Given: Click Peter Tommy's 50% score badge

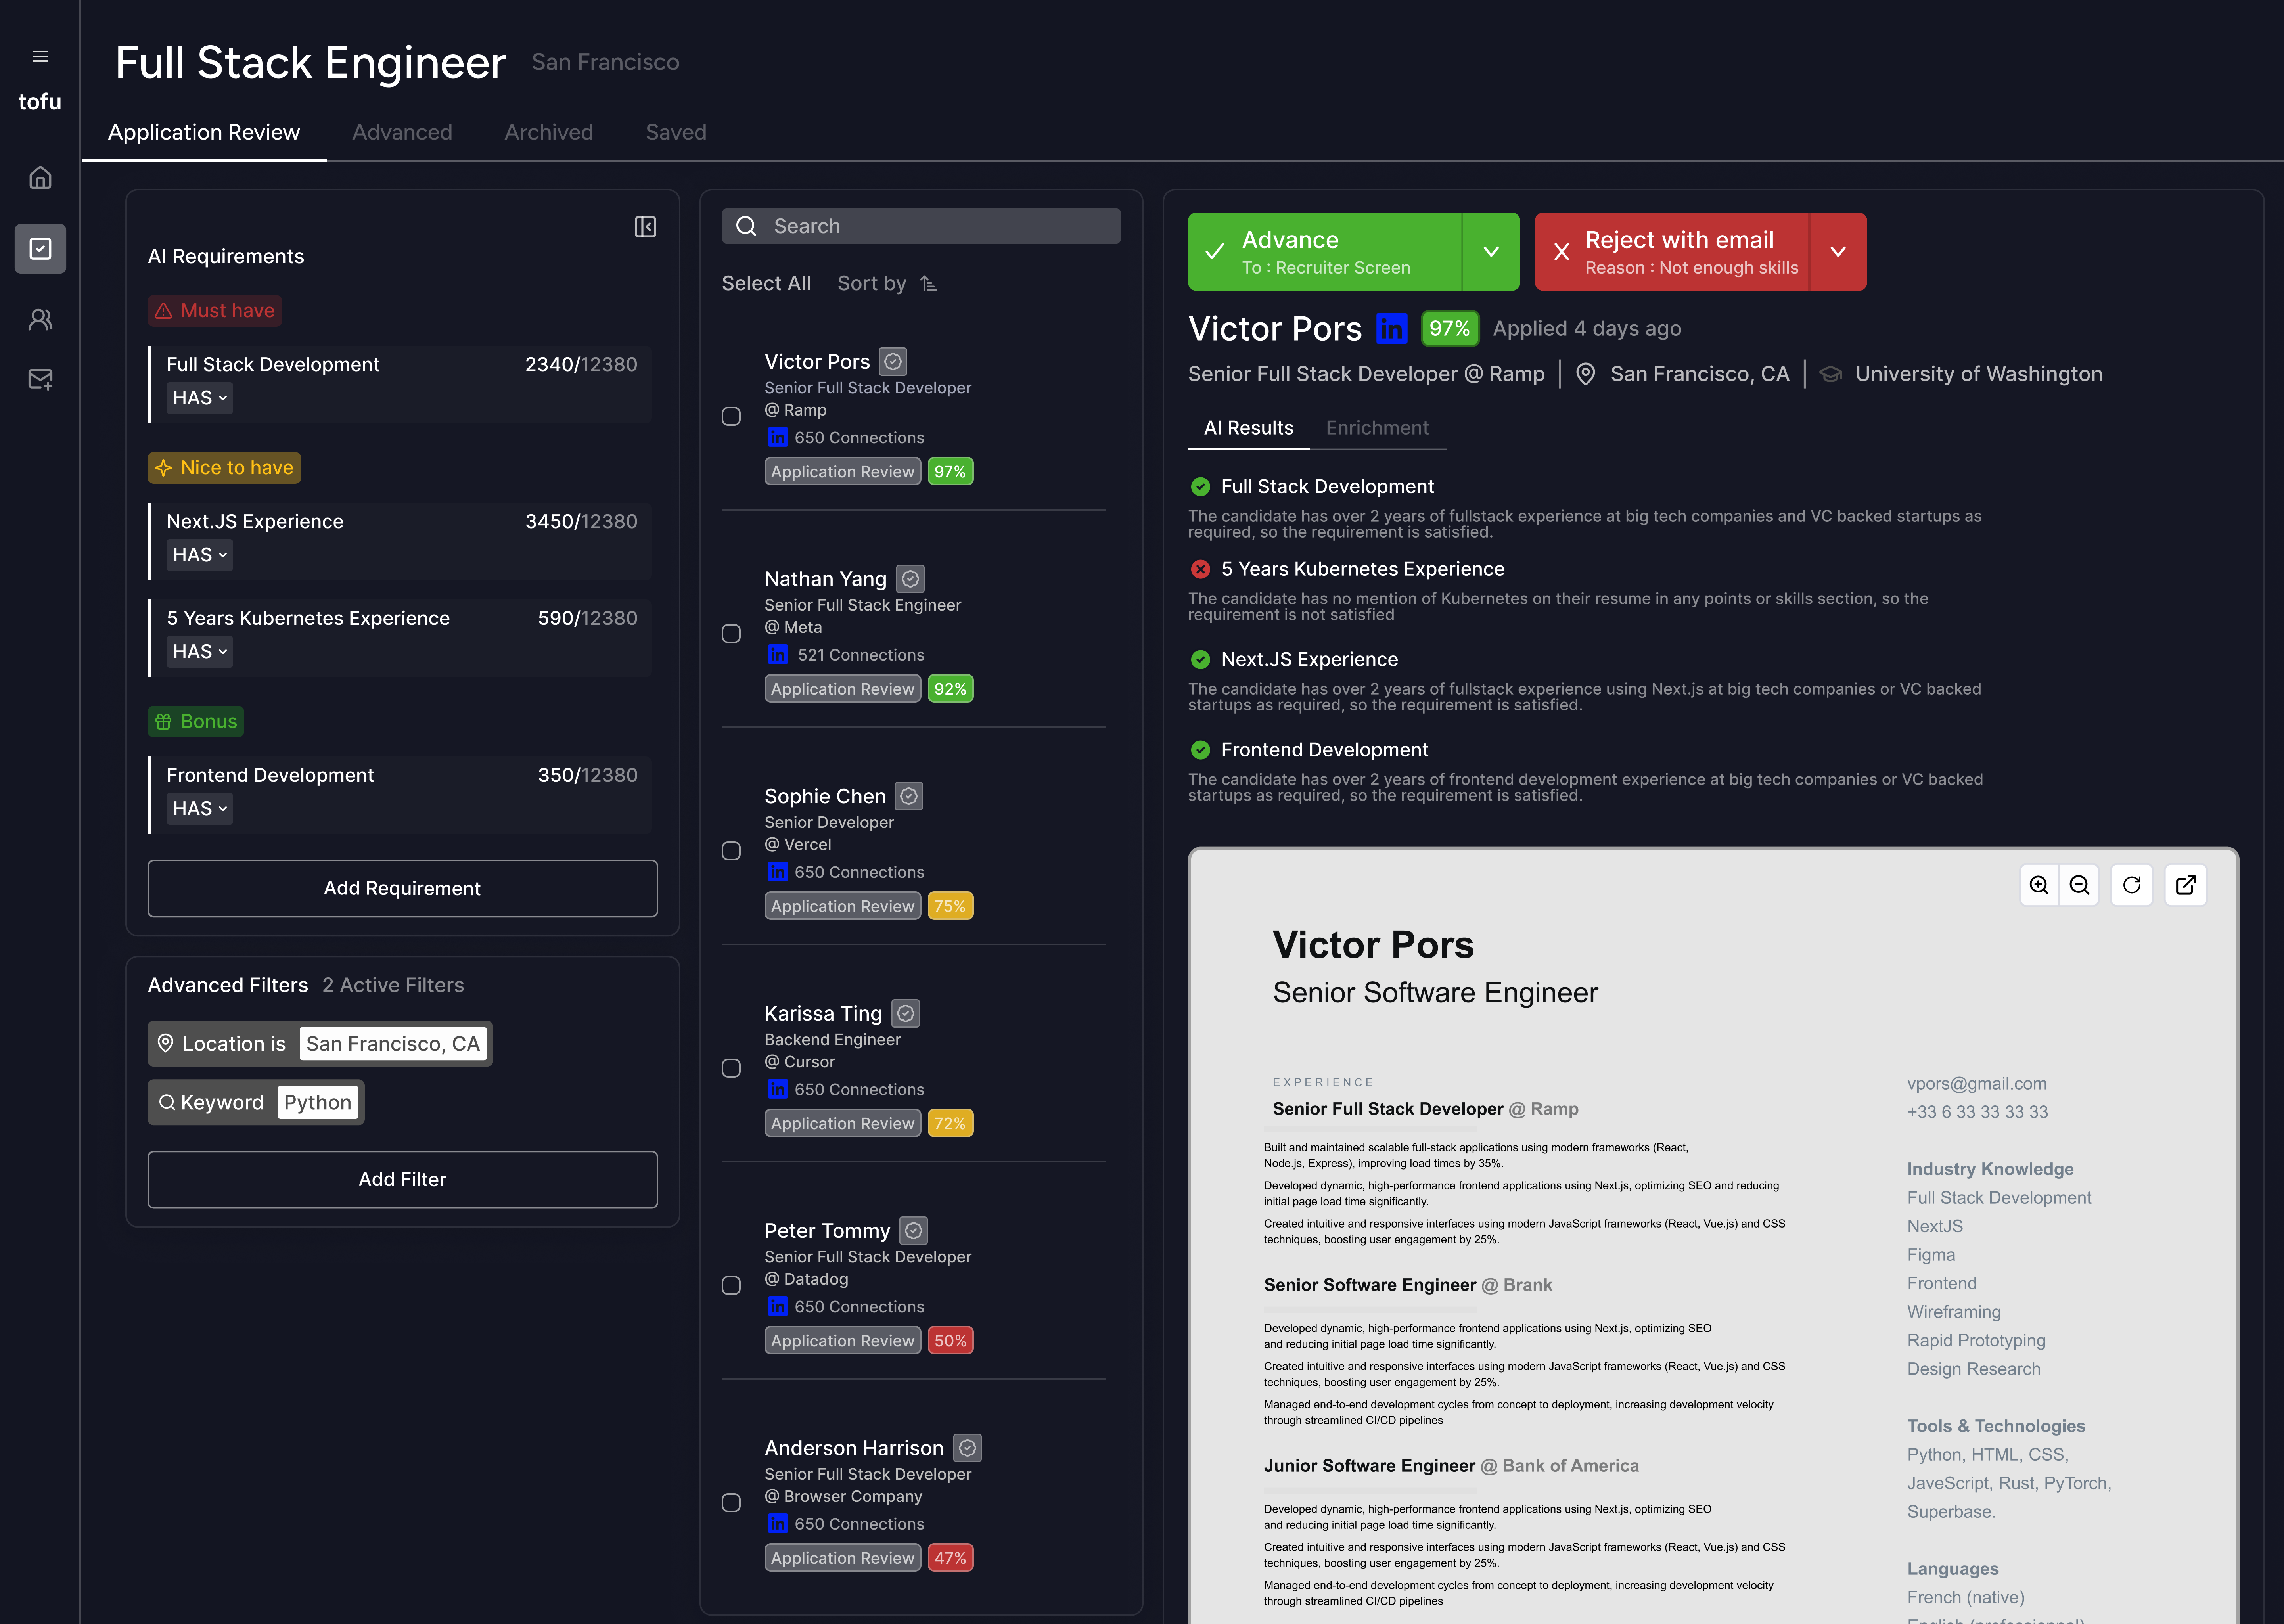Looking at the screenshot, I should tap(950, 1340).
